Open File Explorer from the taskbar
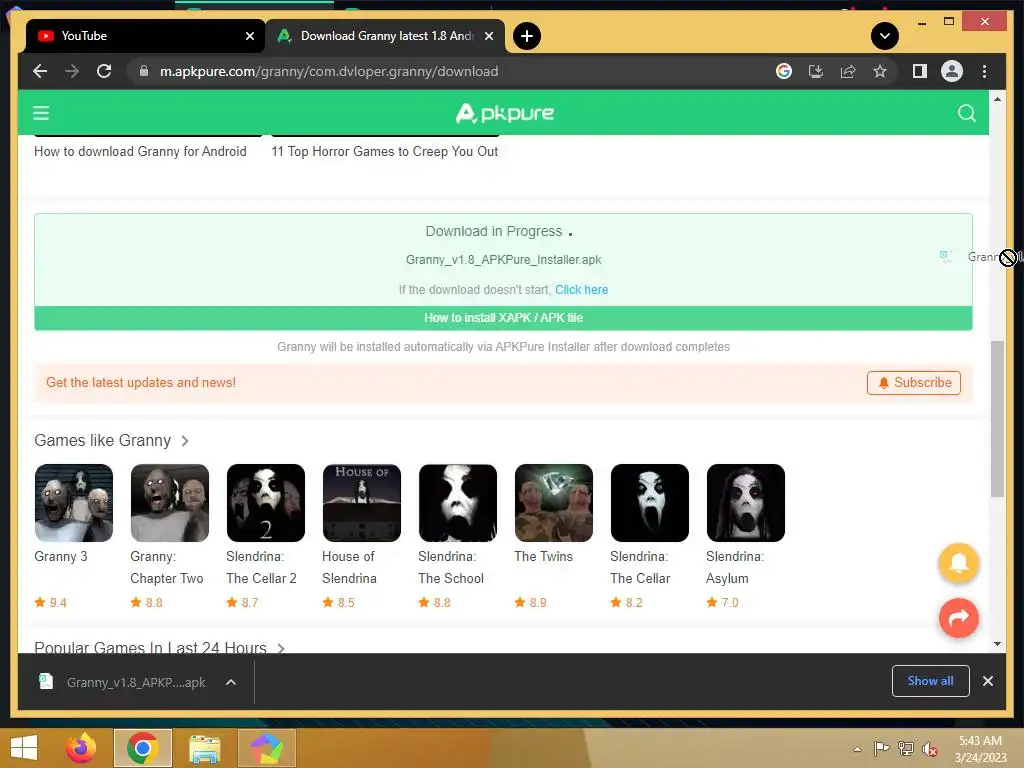Image resolution: width=1024 pixels, height=768 pixels. pos(204,748)
